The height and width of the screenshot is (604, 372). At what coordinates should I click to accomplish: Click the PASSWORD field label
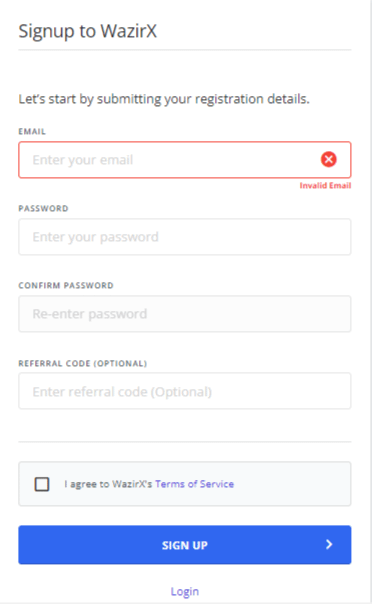click(43, 208)
